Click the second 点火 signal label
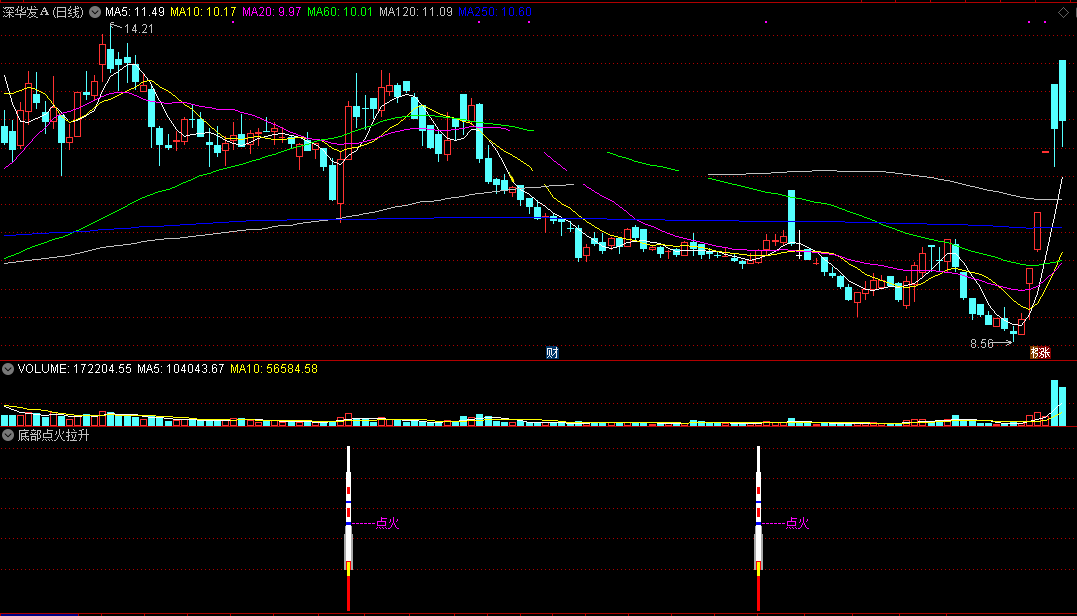 (x=797, y=523)
